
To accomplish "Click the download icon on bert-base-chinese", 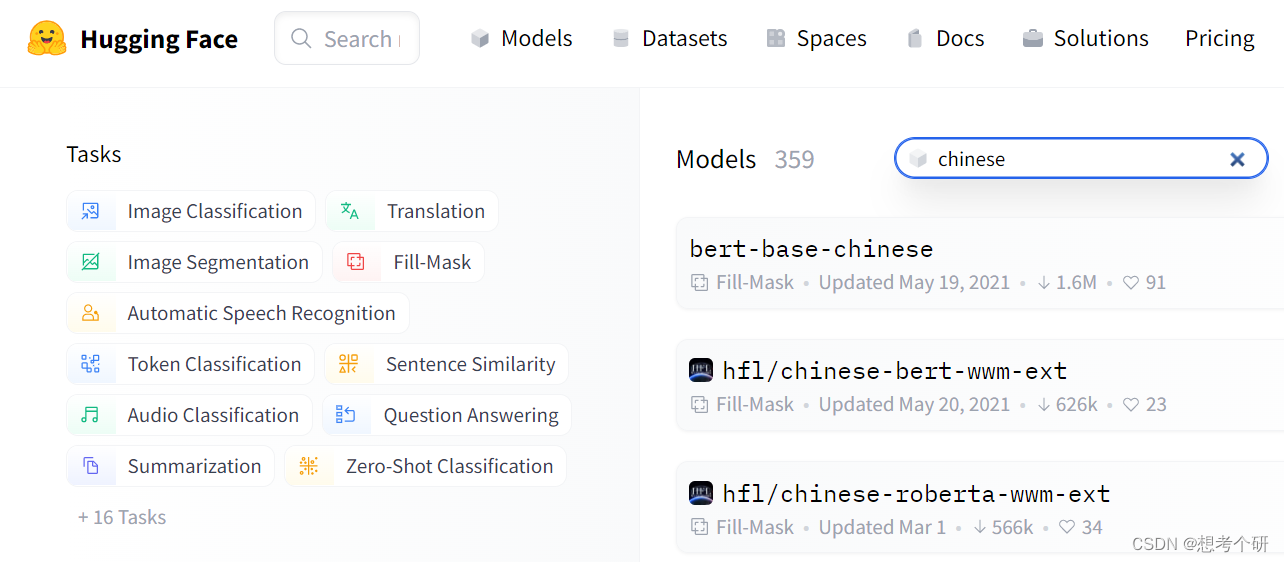I will (1044, 283).
